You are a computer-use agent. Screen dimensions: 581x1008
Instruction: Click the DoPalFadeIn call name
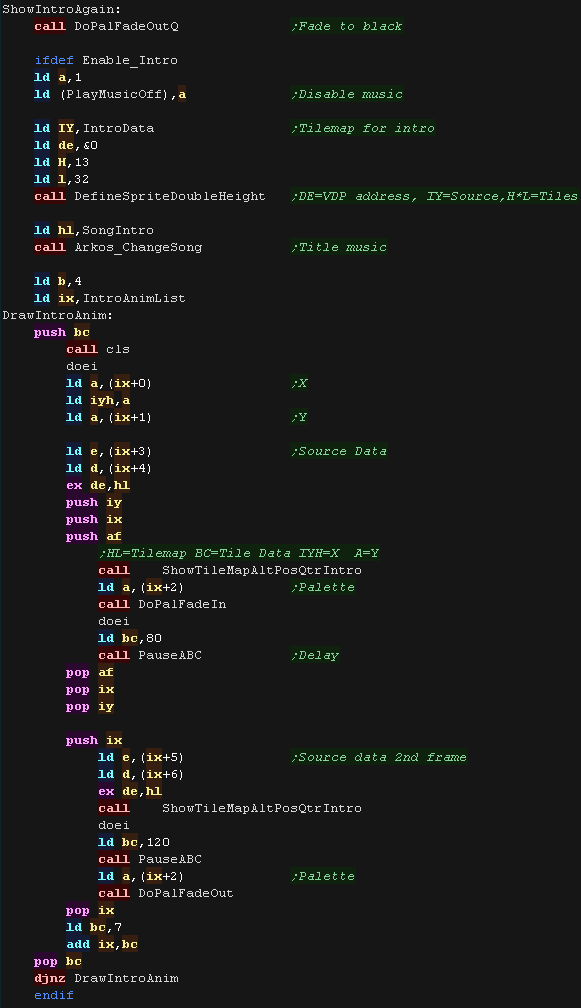[x=182, y=604]
